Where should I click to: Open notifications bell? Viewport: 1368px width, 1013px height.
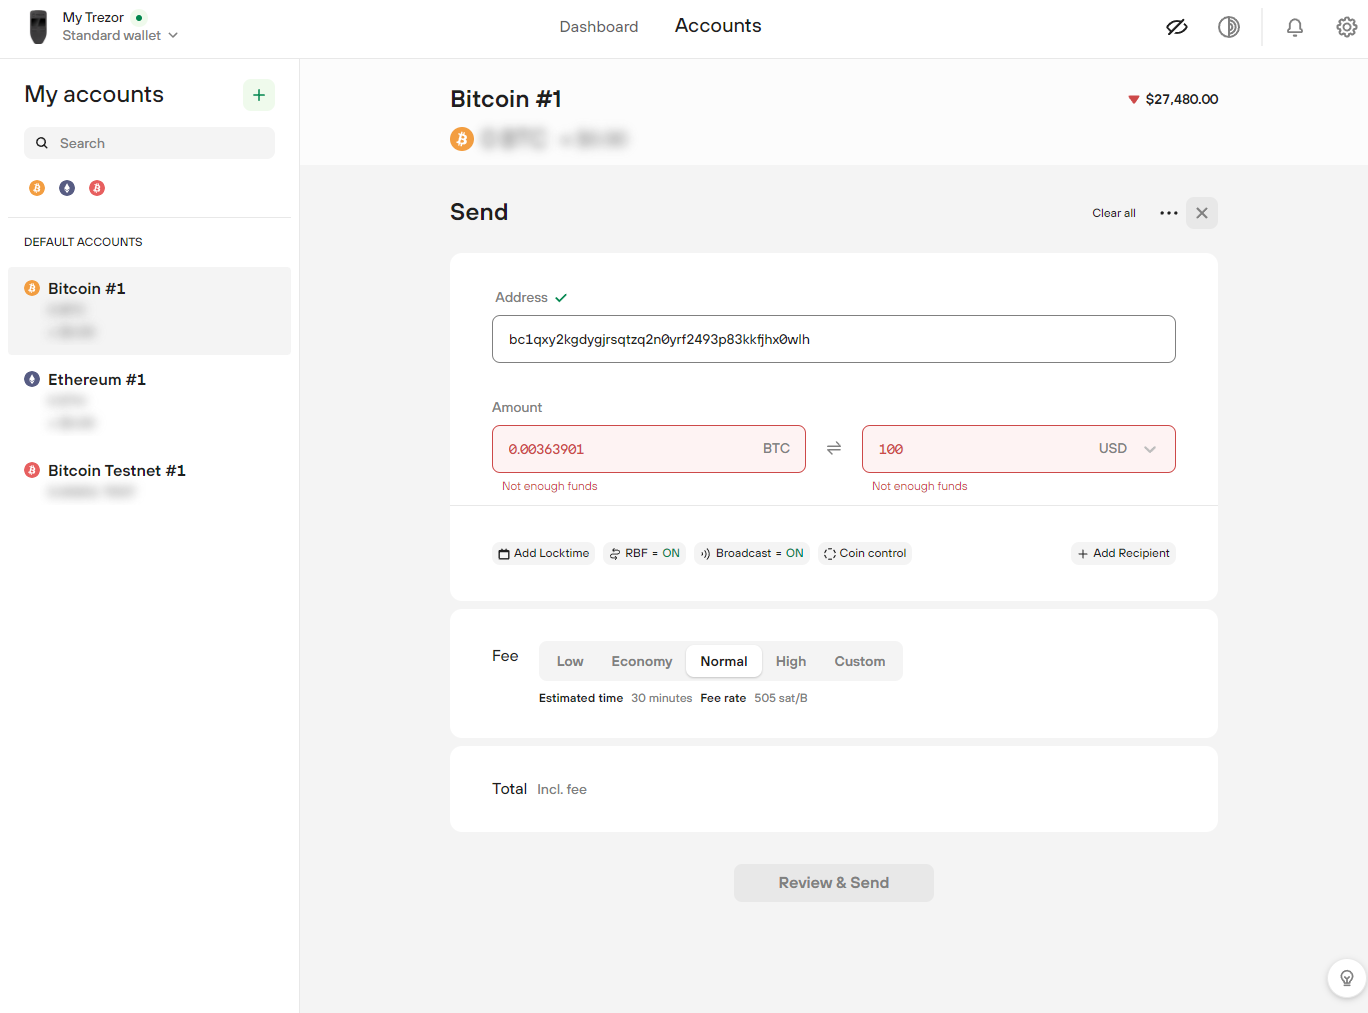(x=1295, y=27)
